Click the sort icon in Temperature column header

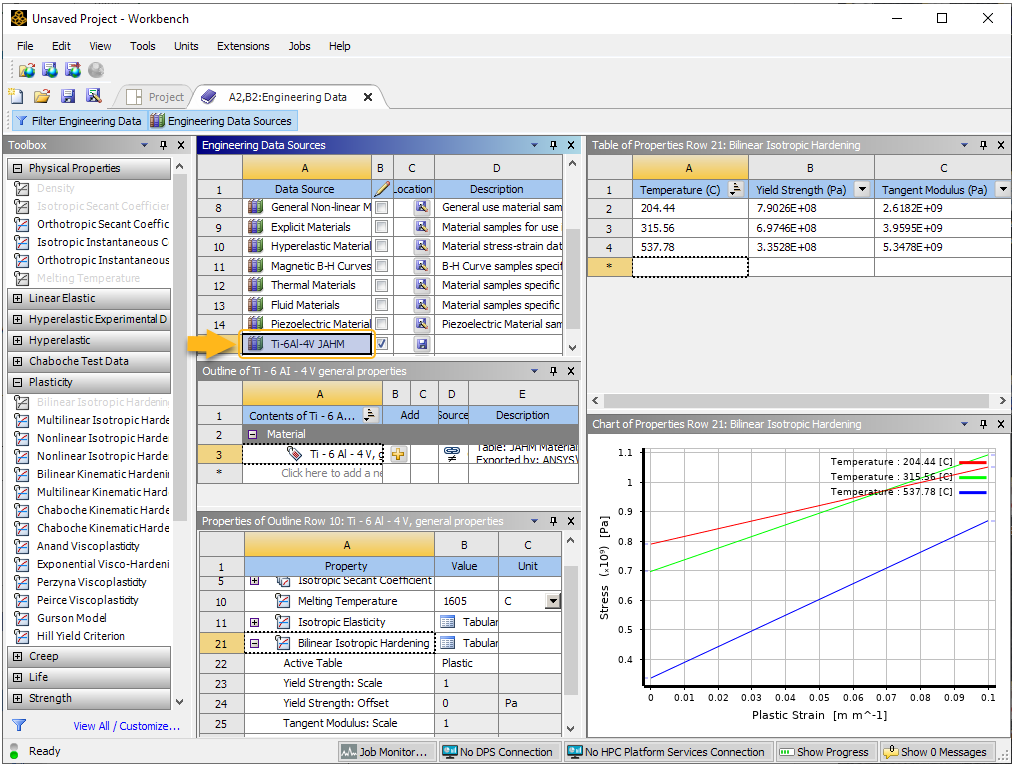tap(735, 189)
